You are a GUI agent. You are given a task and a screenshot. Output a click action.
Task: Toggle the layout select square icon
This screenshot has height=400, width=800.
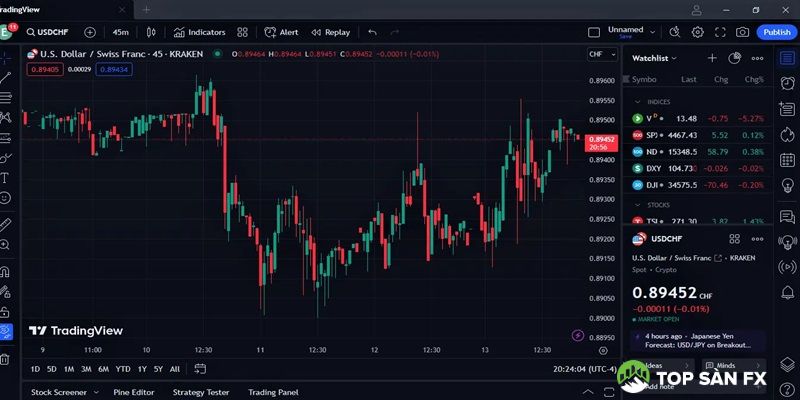click(594, 32)
